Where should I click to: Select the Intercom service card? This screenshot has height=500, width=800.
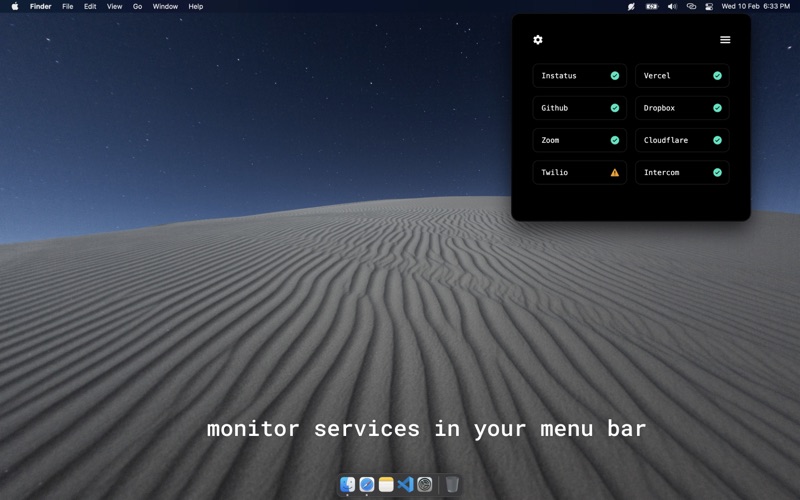(682, 172)
